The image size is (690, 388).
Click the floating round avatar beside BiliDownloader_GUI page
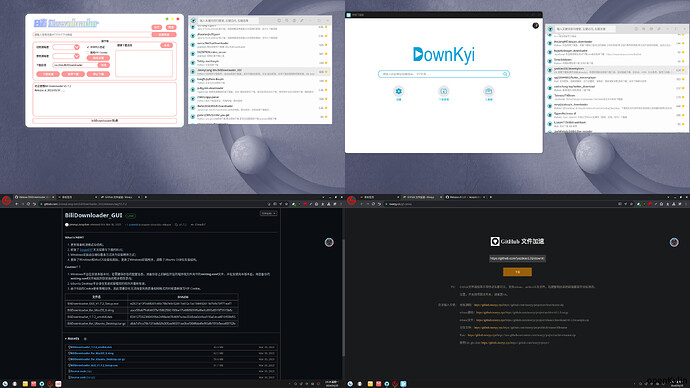click(x=329, y=242)
